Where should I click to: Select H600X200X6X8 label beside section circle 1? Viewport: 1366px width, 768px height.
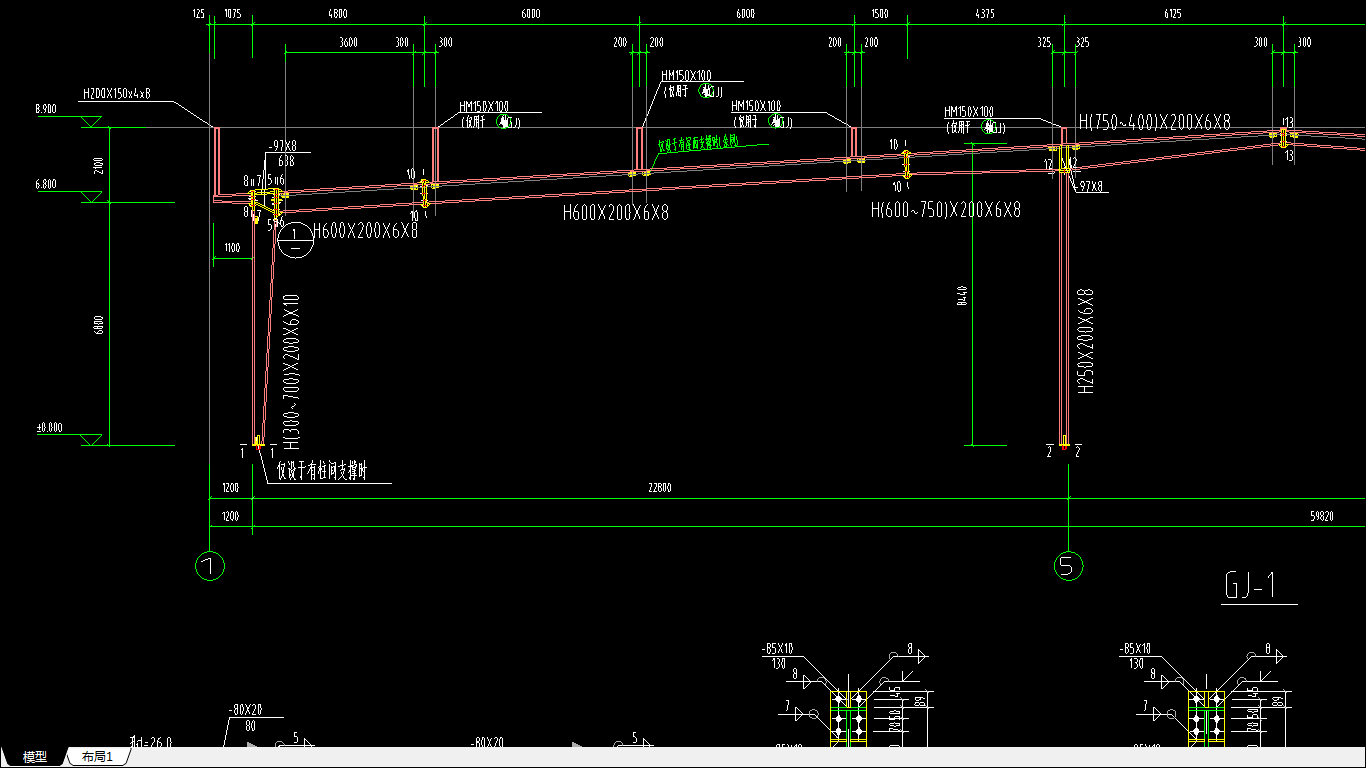pos(366,231)
